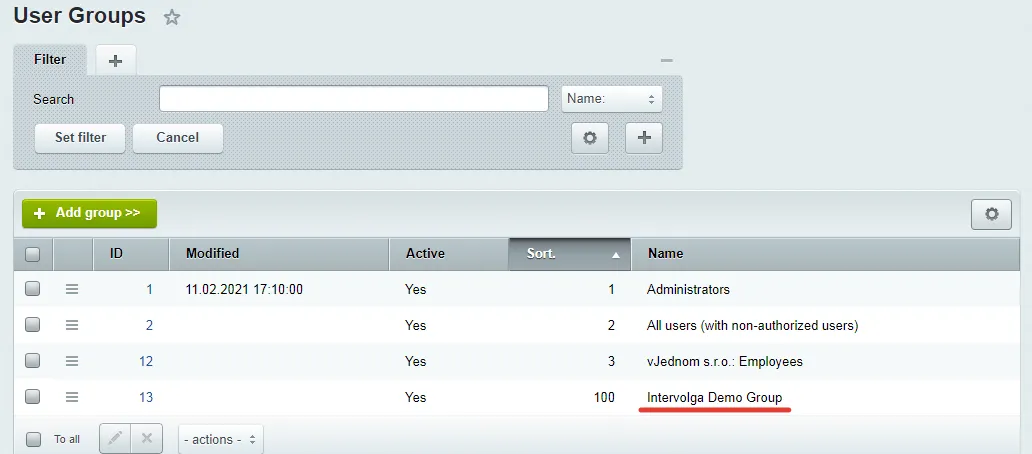Image resolution: width=1032 pixels, height=454 pixels.
Task: Toggle the select-all checkbox in table header
Action: click(x=33, y=254)
